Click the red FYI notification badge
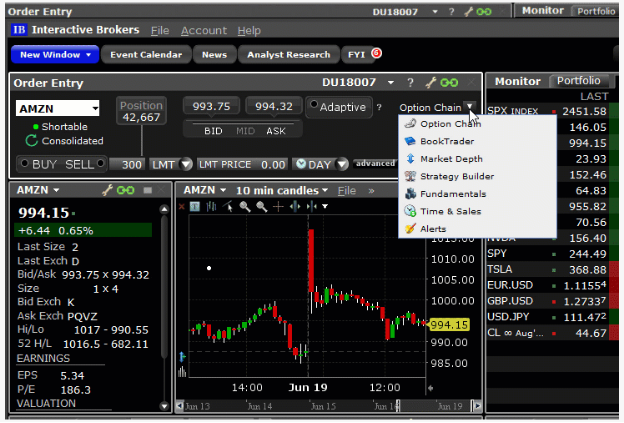This screenshot has width=624, height=423. click(x=376, y=53)
